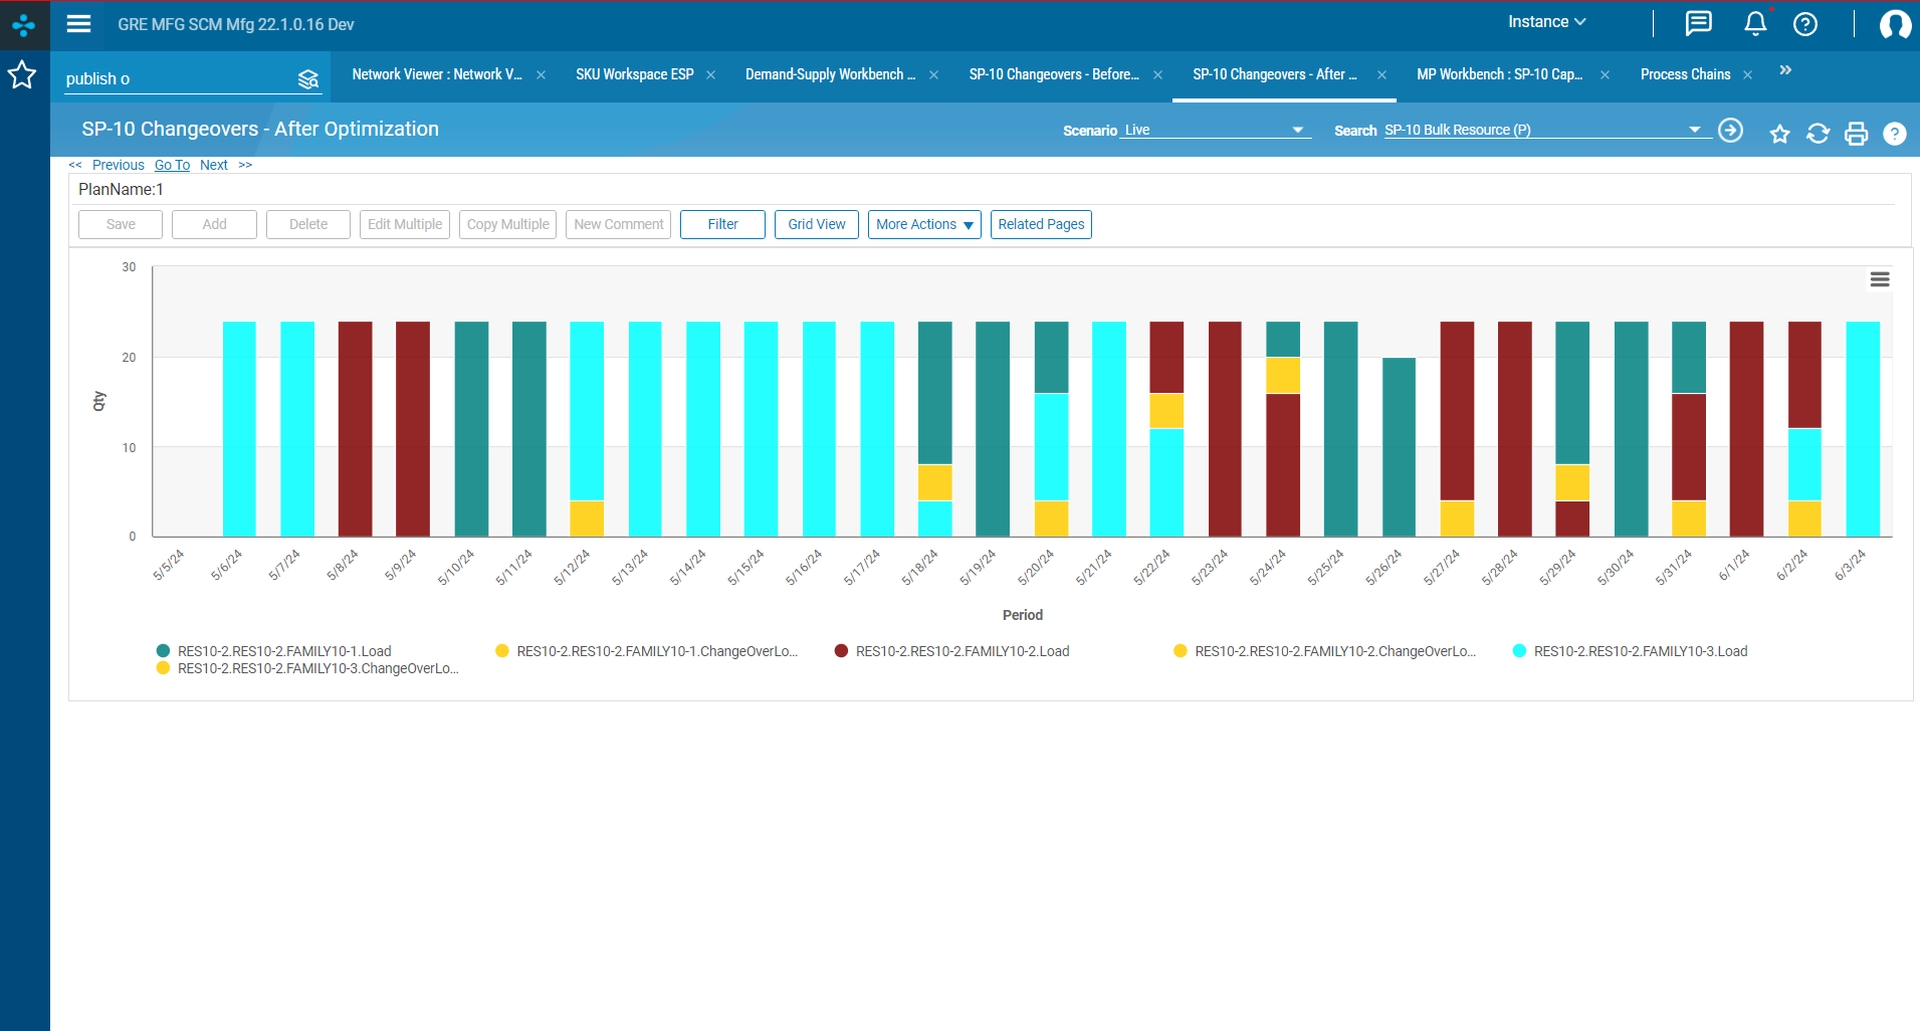The width and height of the screenshot is (1920, 1031).
Task: Click the user profile avatar icon
Action: (1895, 24)
